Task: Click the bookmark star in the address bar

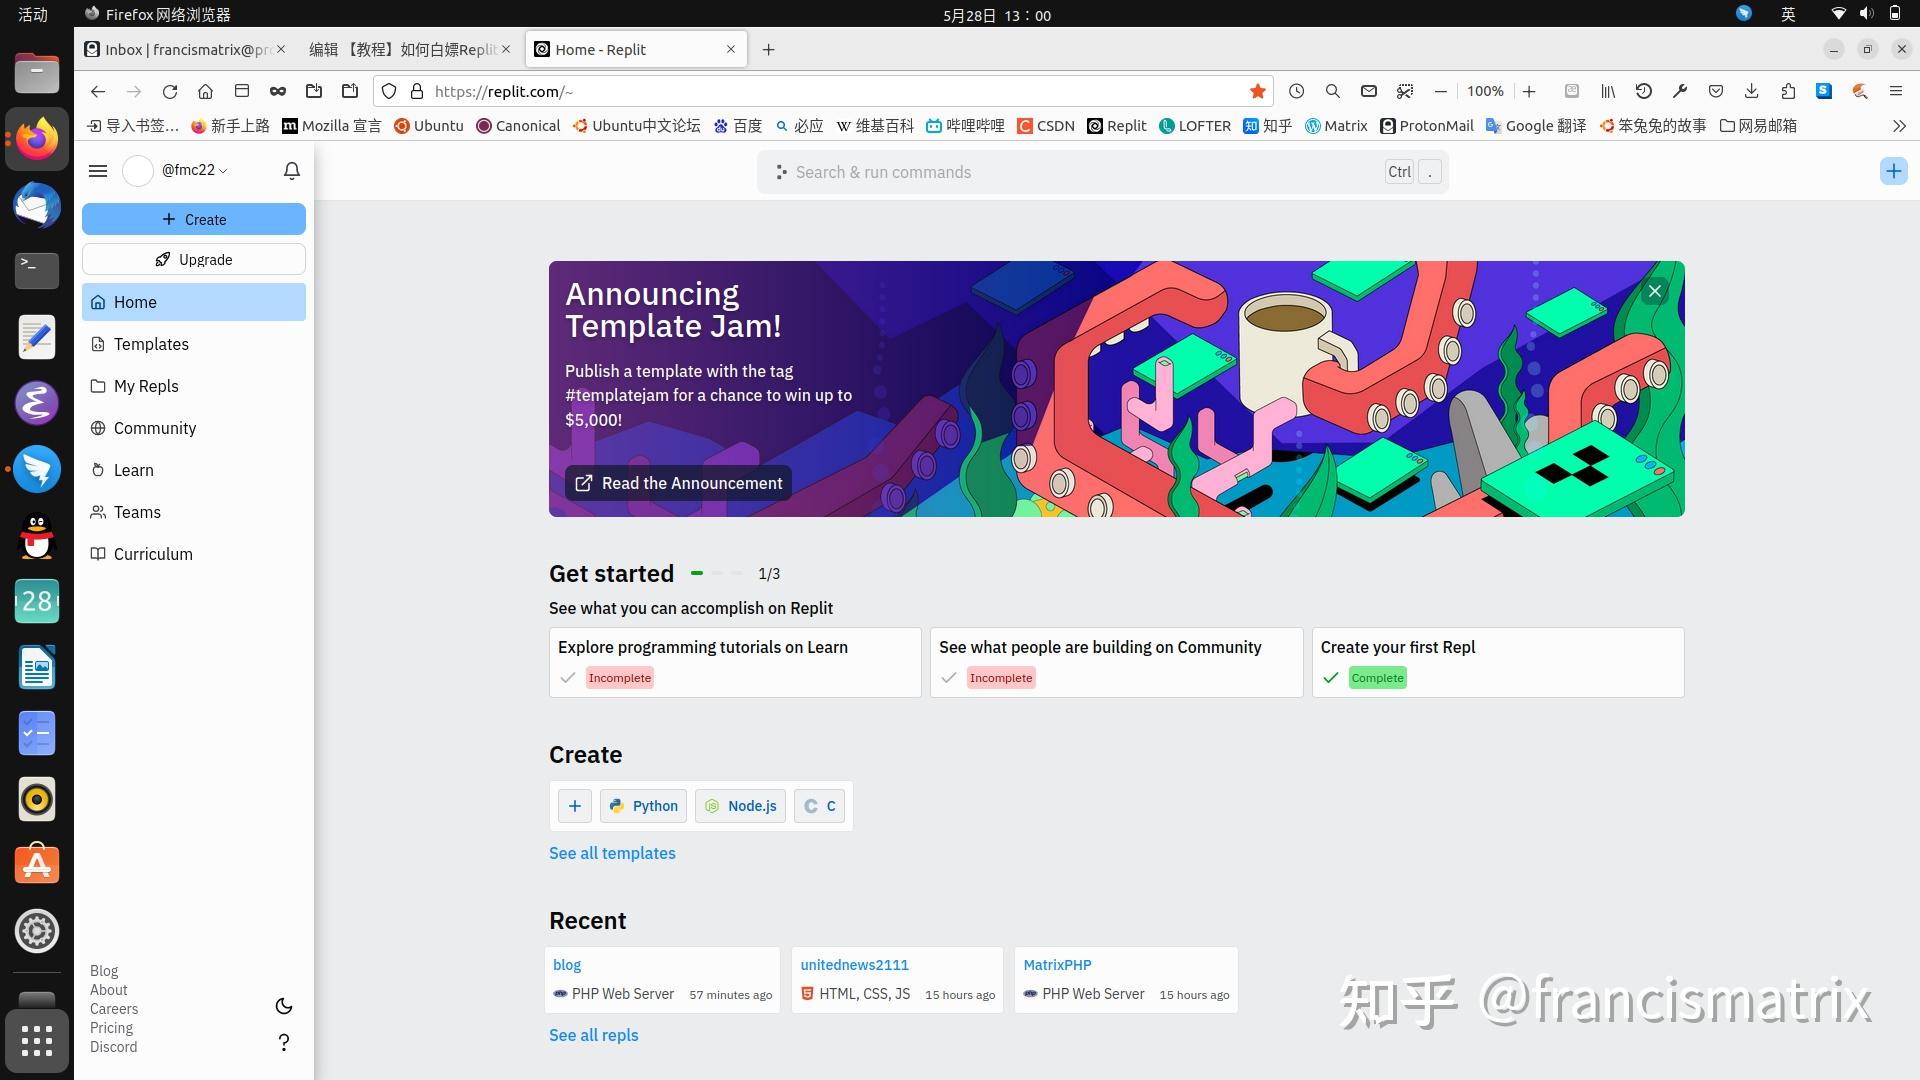Action: (1257, 91)
